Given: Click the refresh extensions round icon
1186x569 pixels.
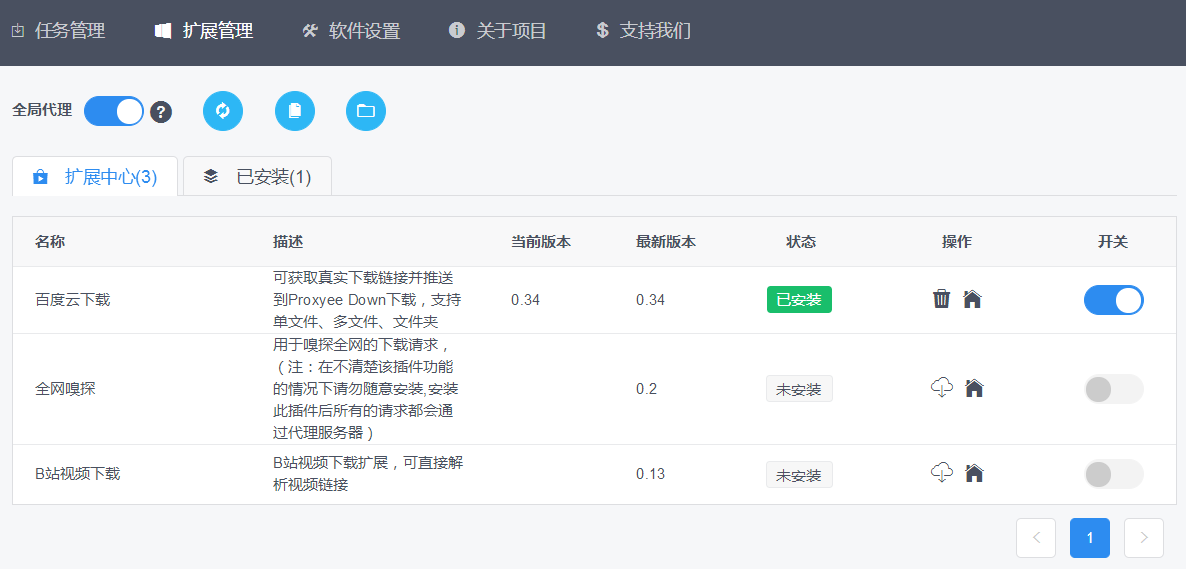Looking at the screenshot, I should [x=223, y=111].
